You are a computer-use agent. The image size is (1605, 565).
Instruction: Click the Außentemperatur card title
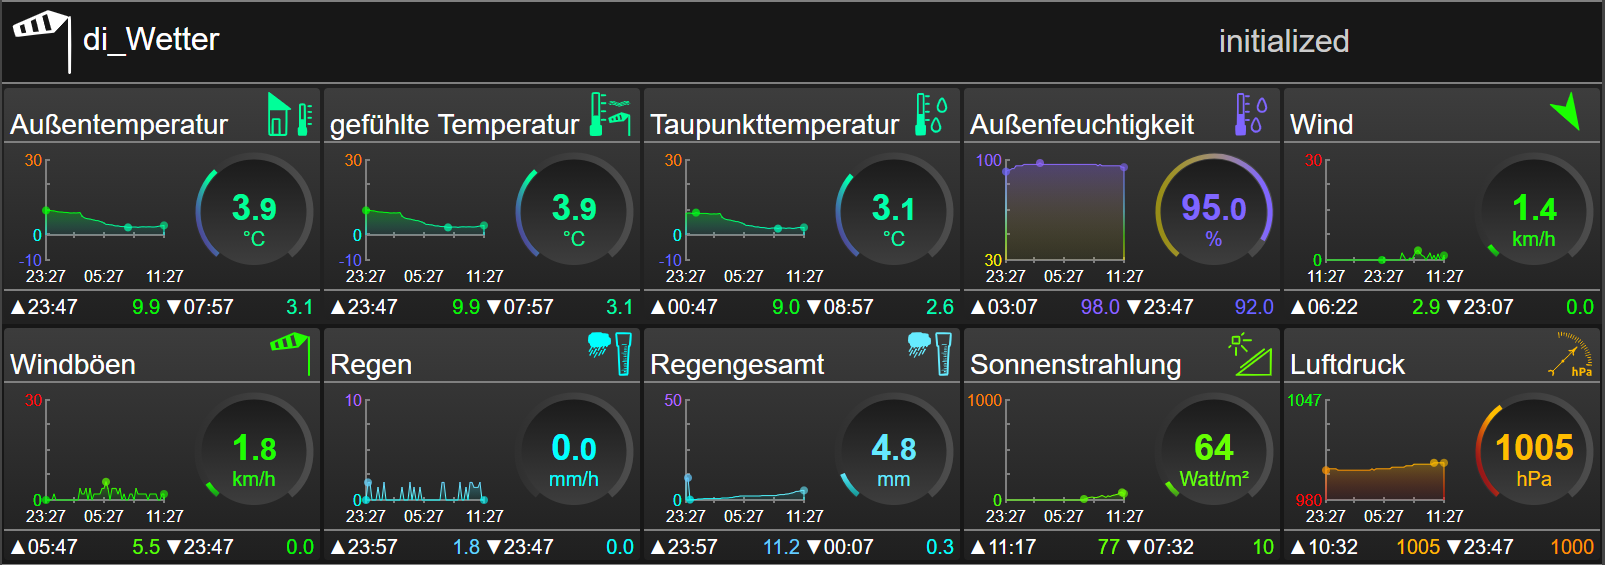(119, 124)
